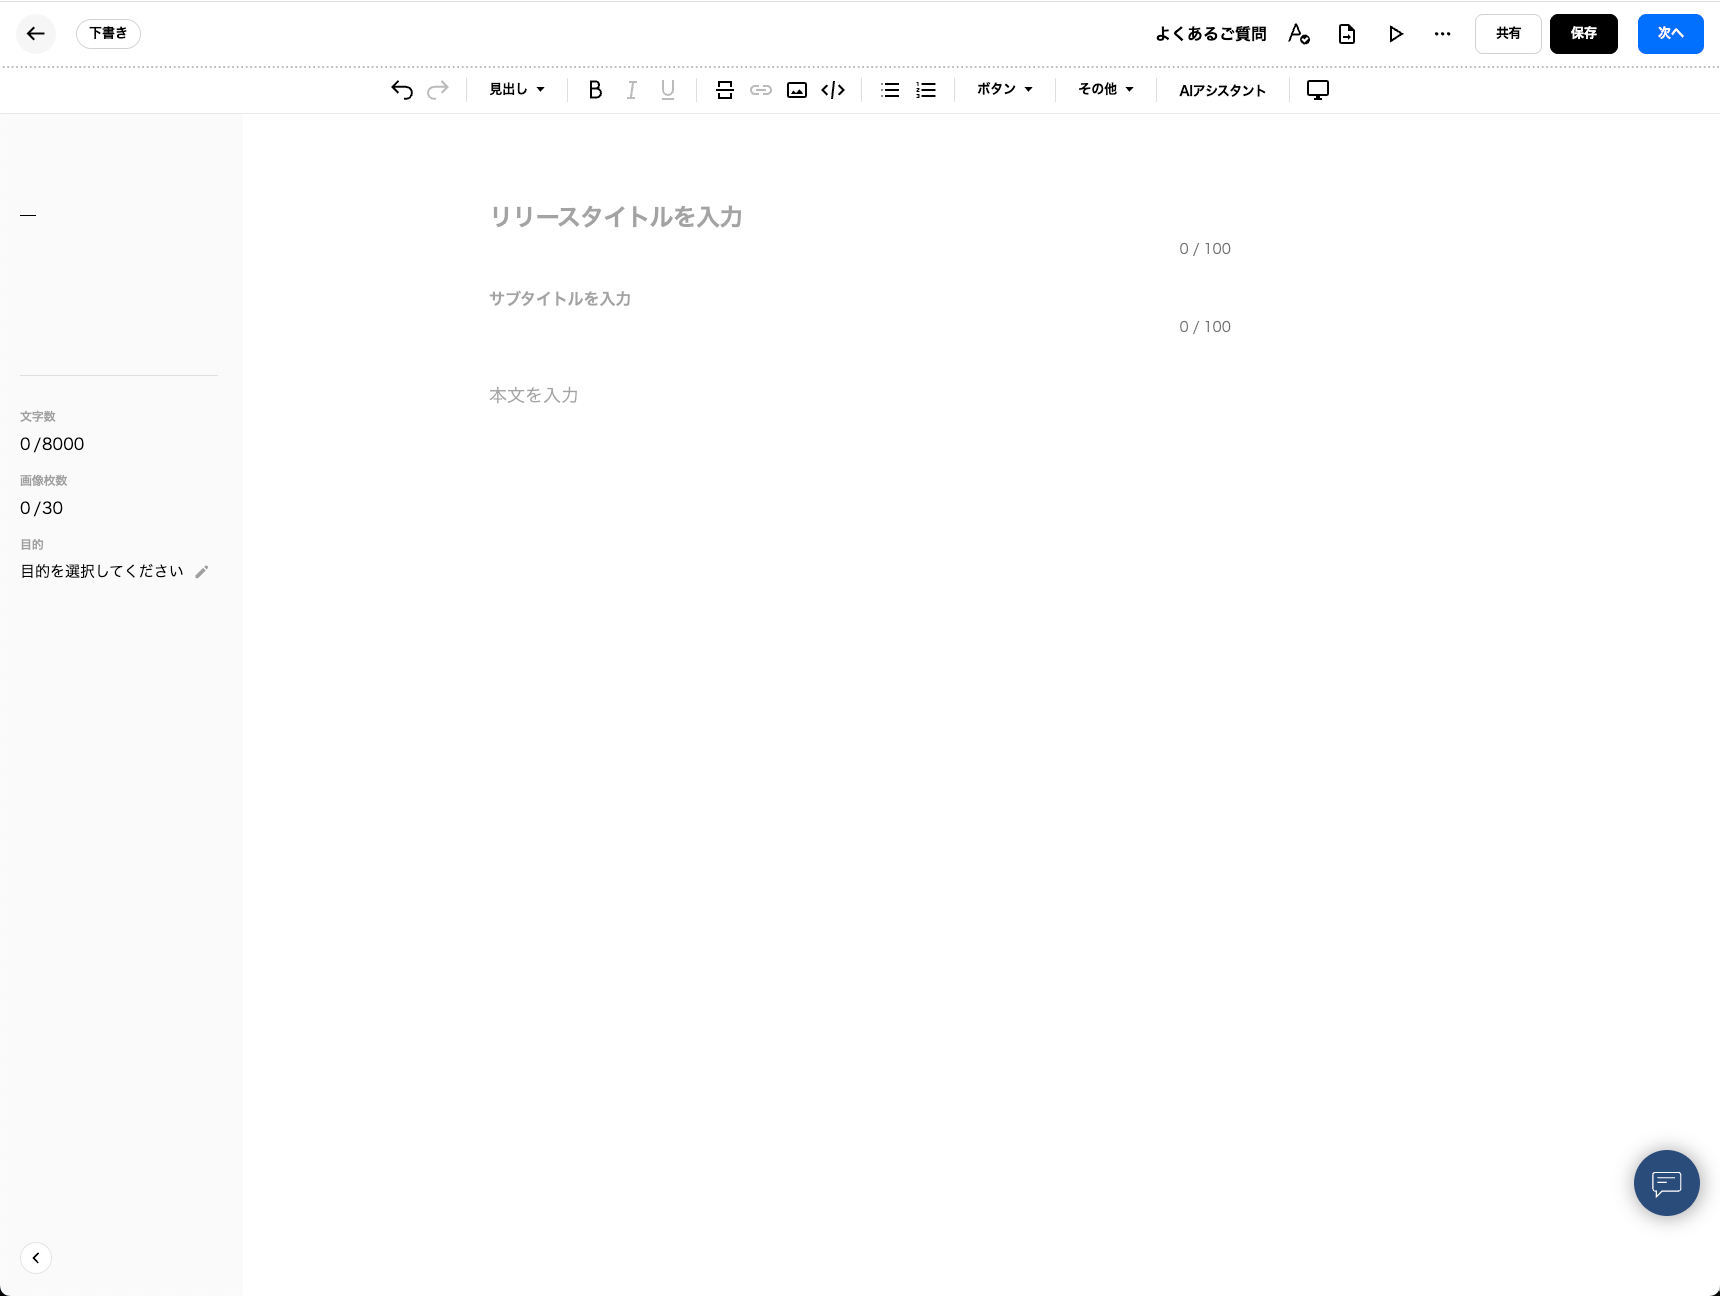The width and height of the screenshot is (1720, 1296).
Task: Open the ボタン dropdown
Action: coord(1002,89)
